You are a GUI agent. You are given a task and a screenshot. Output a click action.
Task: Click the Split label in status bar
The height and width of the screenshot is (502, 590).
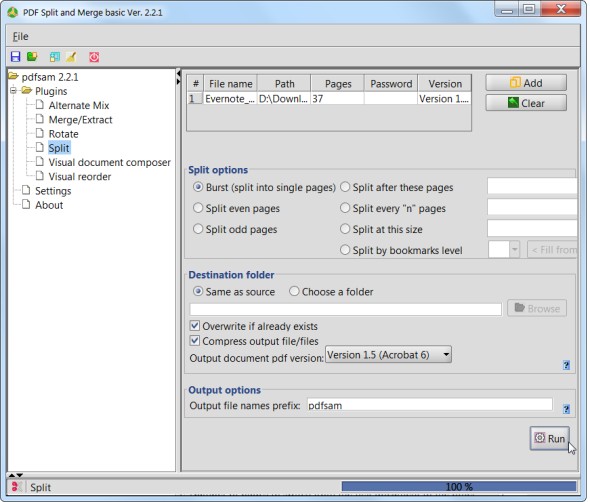[x=40, y=487]
